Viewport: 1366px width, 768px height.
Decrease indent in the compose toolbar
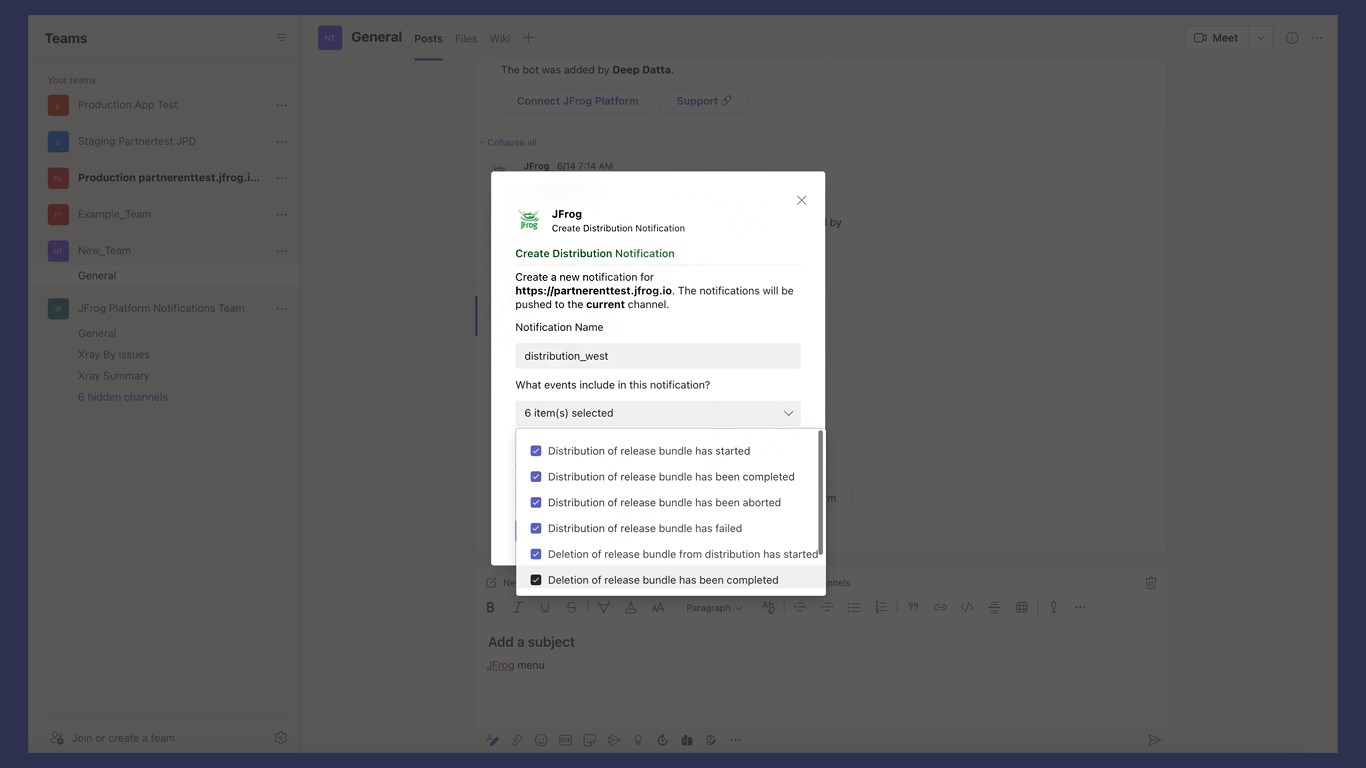pos(799,607)
